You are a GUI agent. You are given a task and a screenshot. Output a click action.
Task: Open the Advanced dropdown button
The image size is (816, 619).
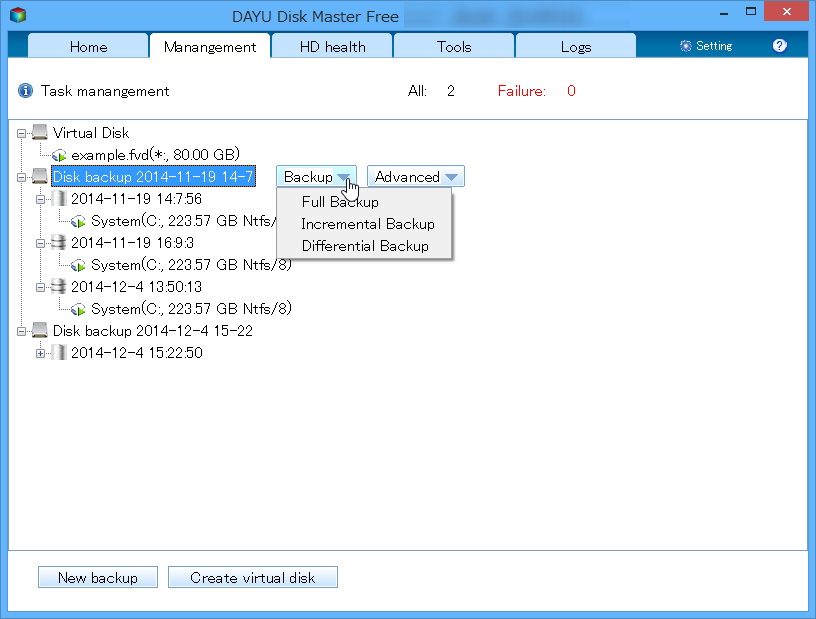point(416,176)
